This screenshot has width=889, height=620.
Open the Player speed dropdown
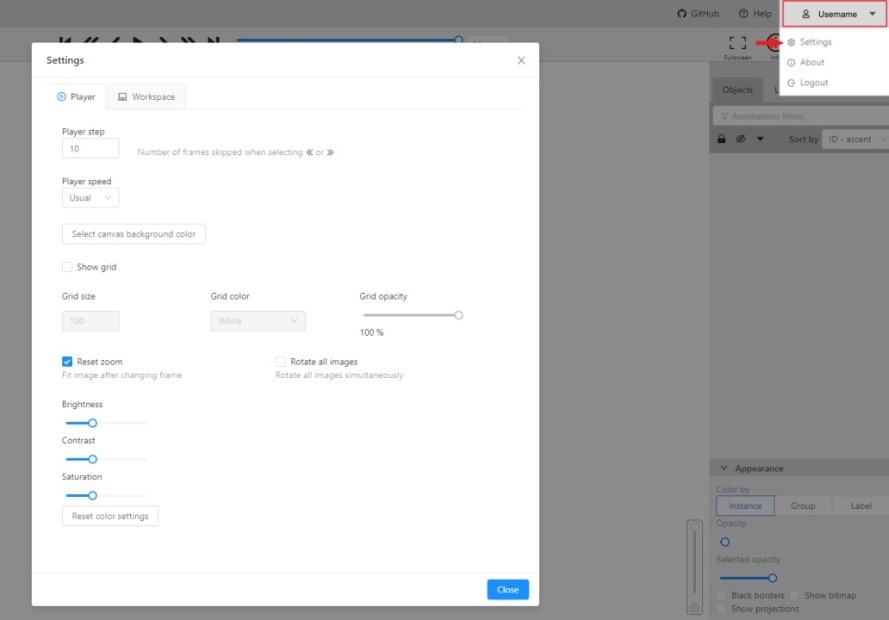pyautogui.click(x=90, y=198)
